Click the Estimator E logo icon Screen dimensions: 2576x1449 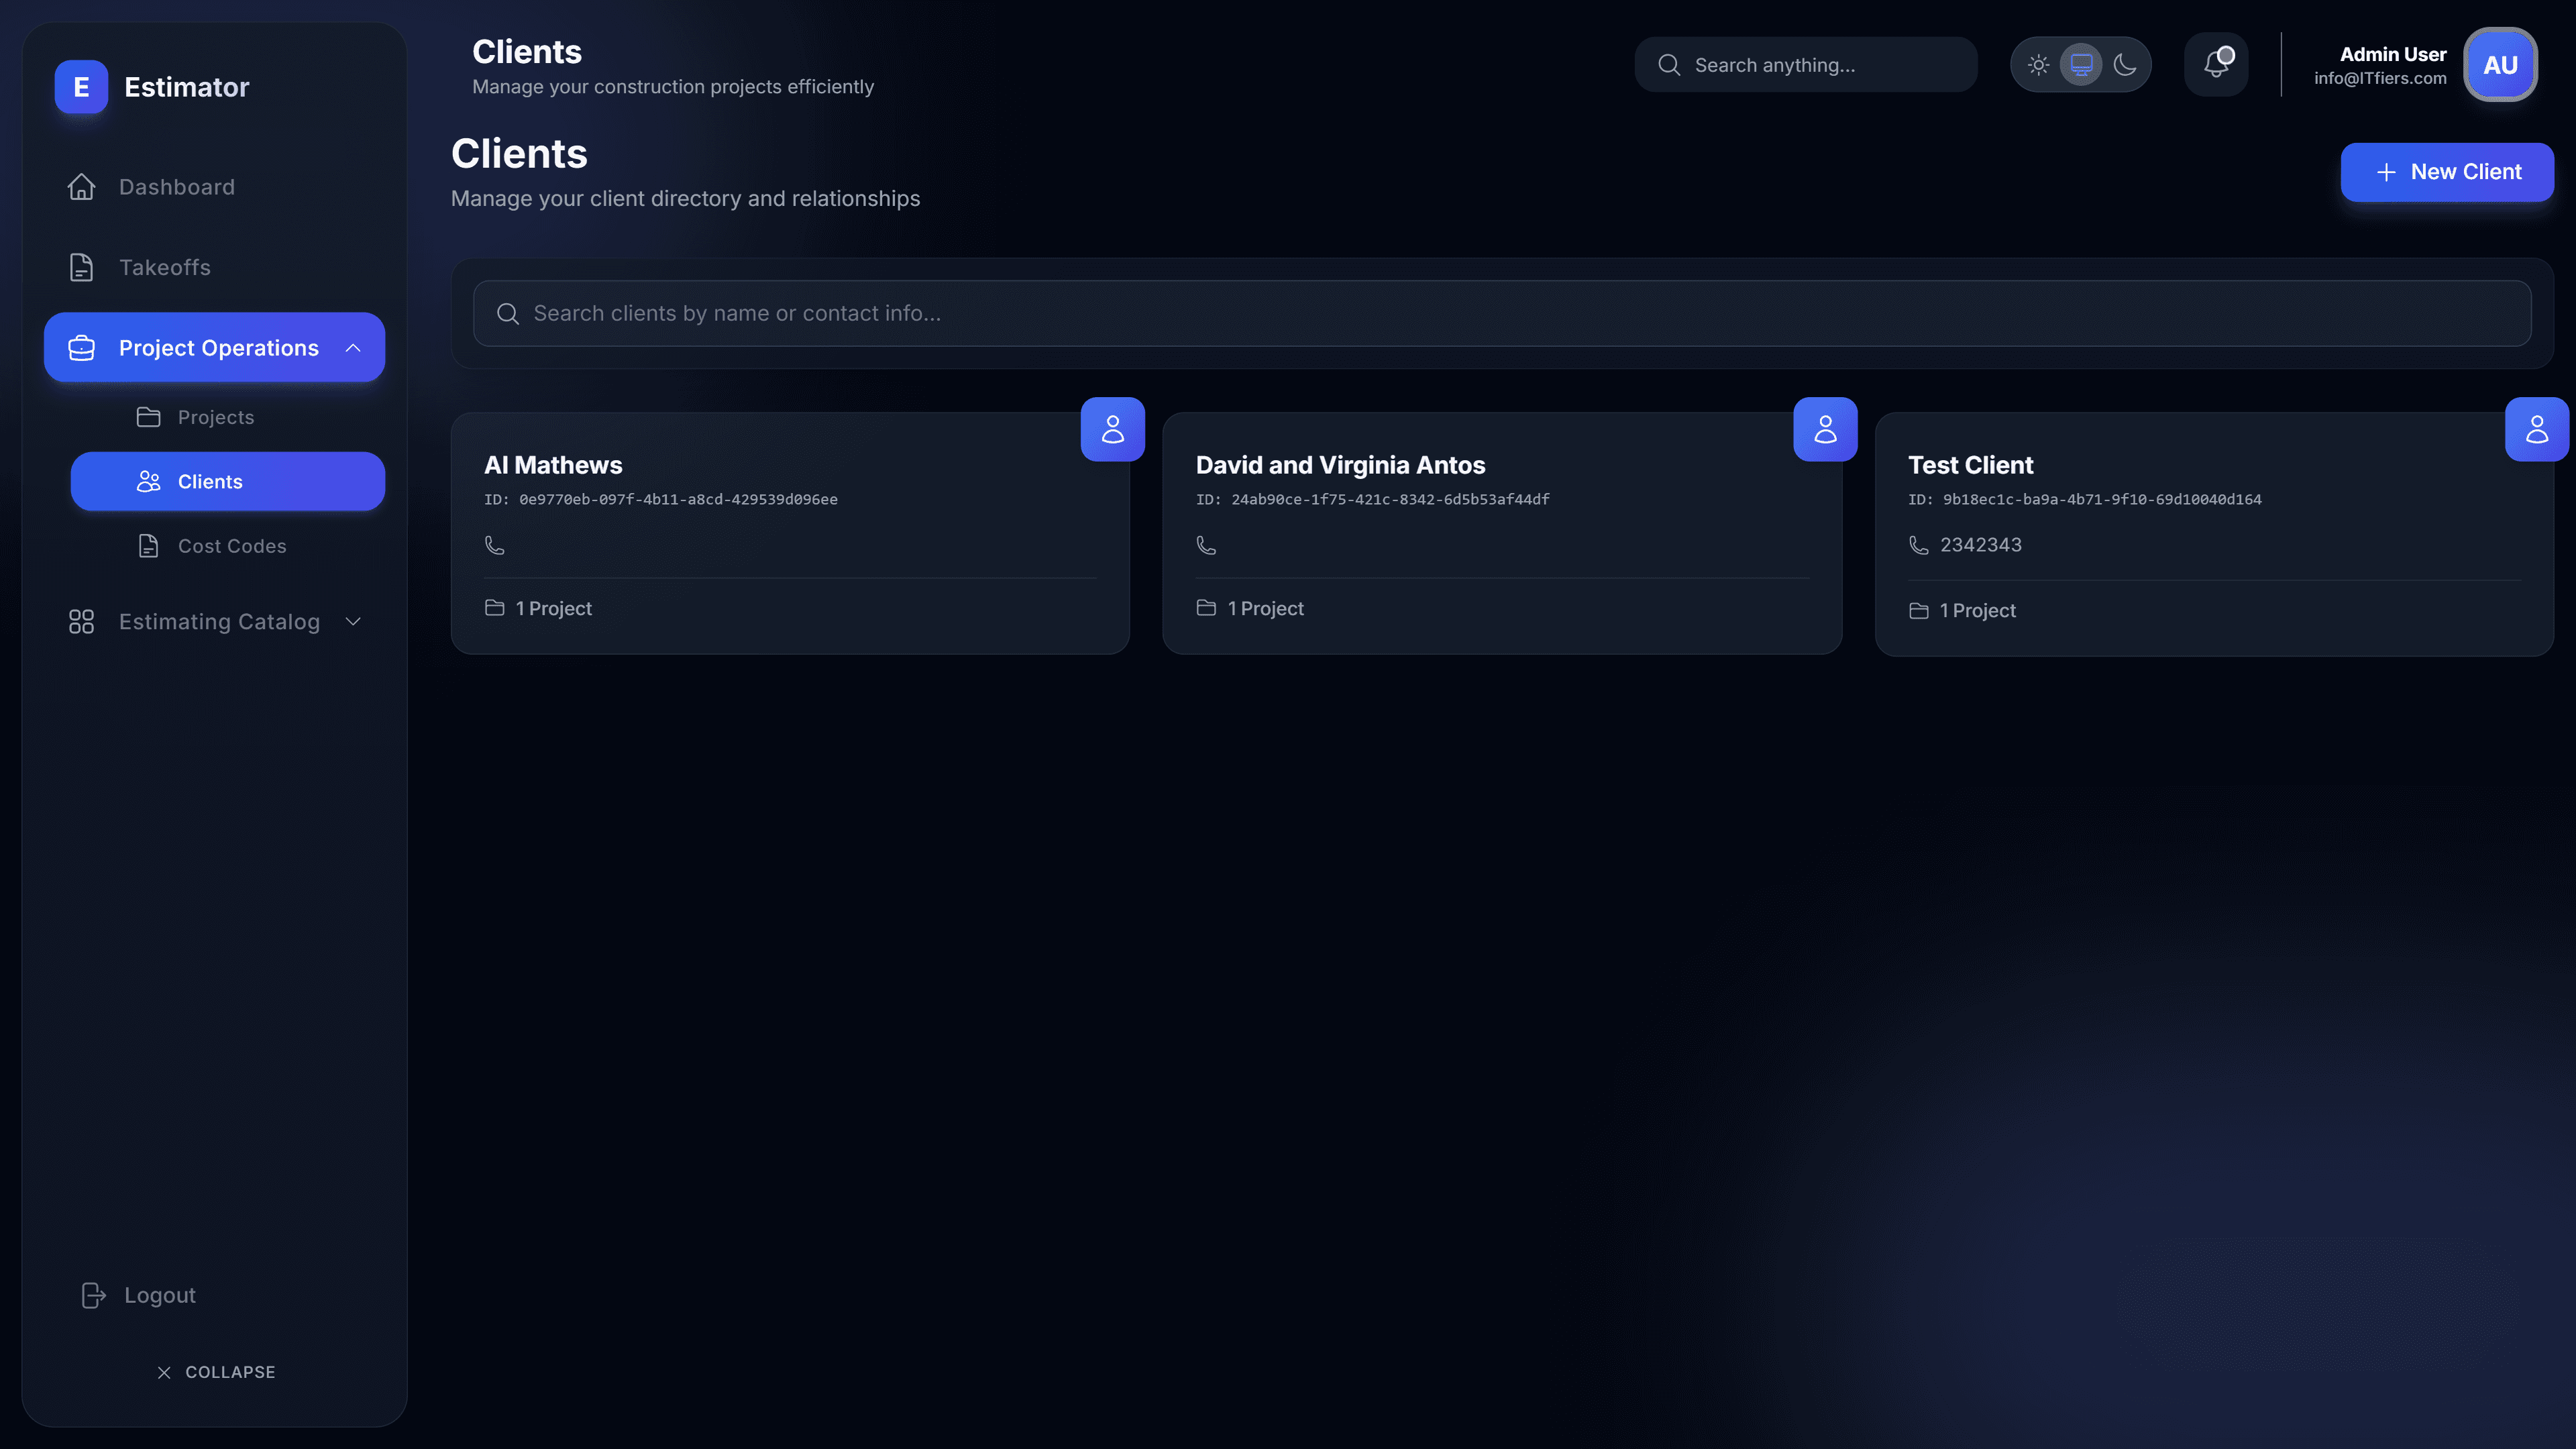tap(81, 87)
